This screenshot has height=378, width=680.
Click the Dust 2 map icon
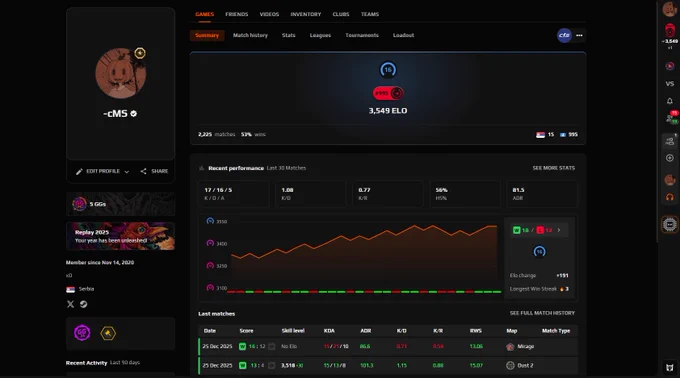pos(510,365)
